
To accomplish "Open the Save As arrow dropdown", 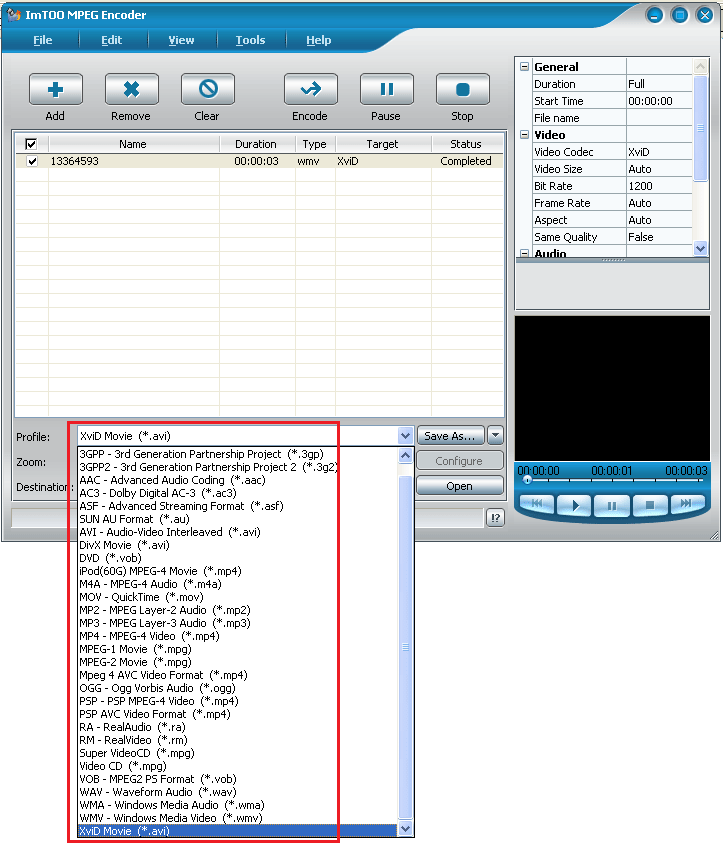I will click(x=495, y=435).
